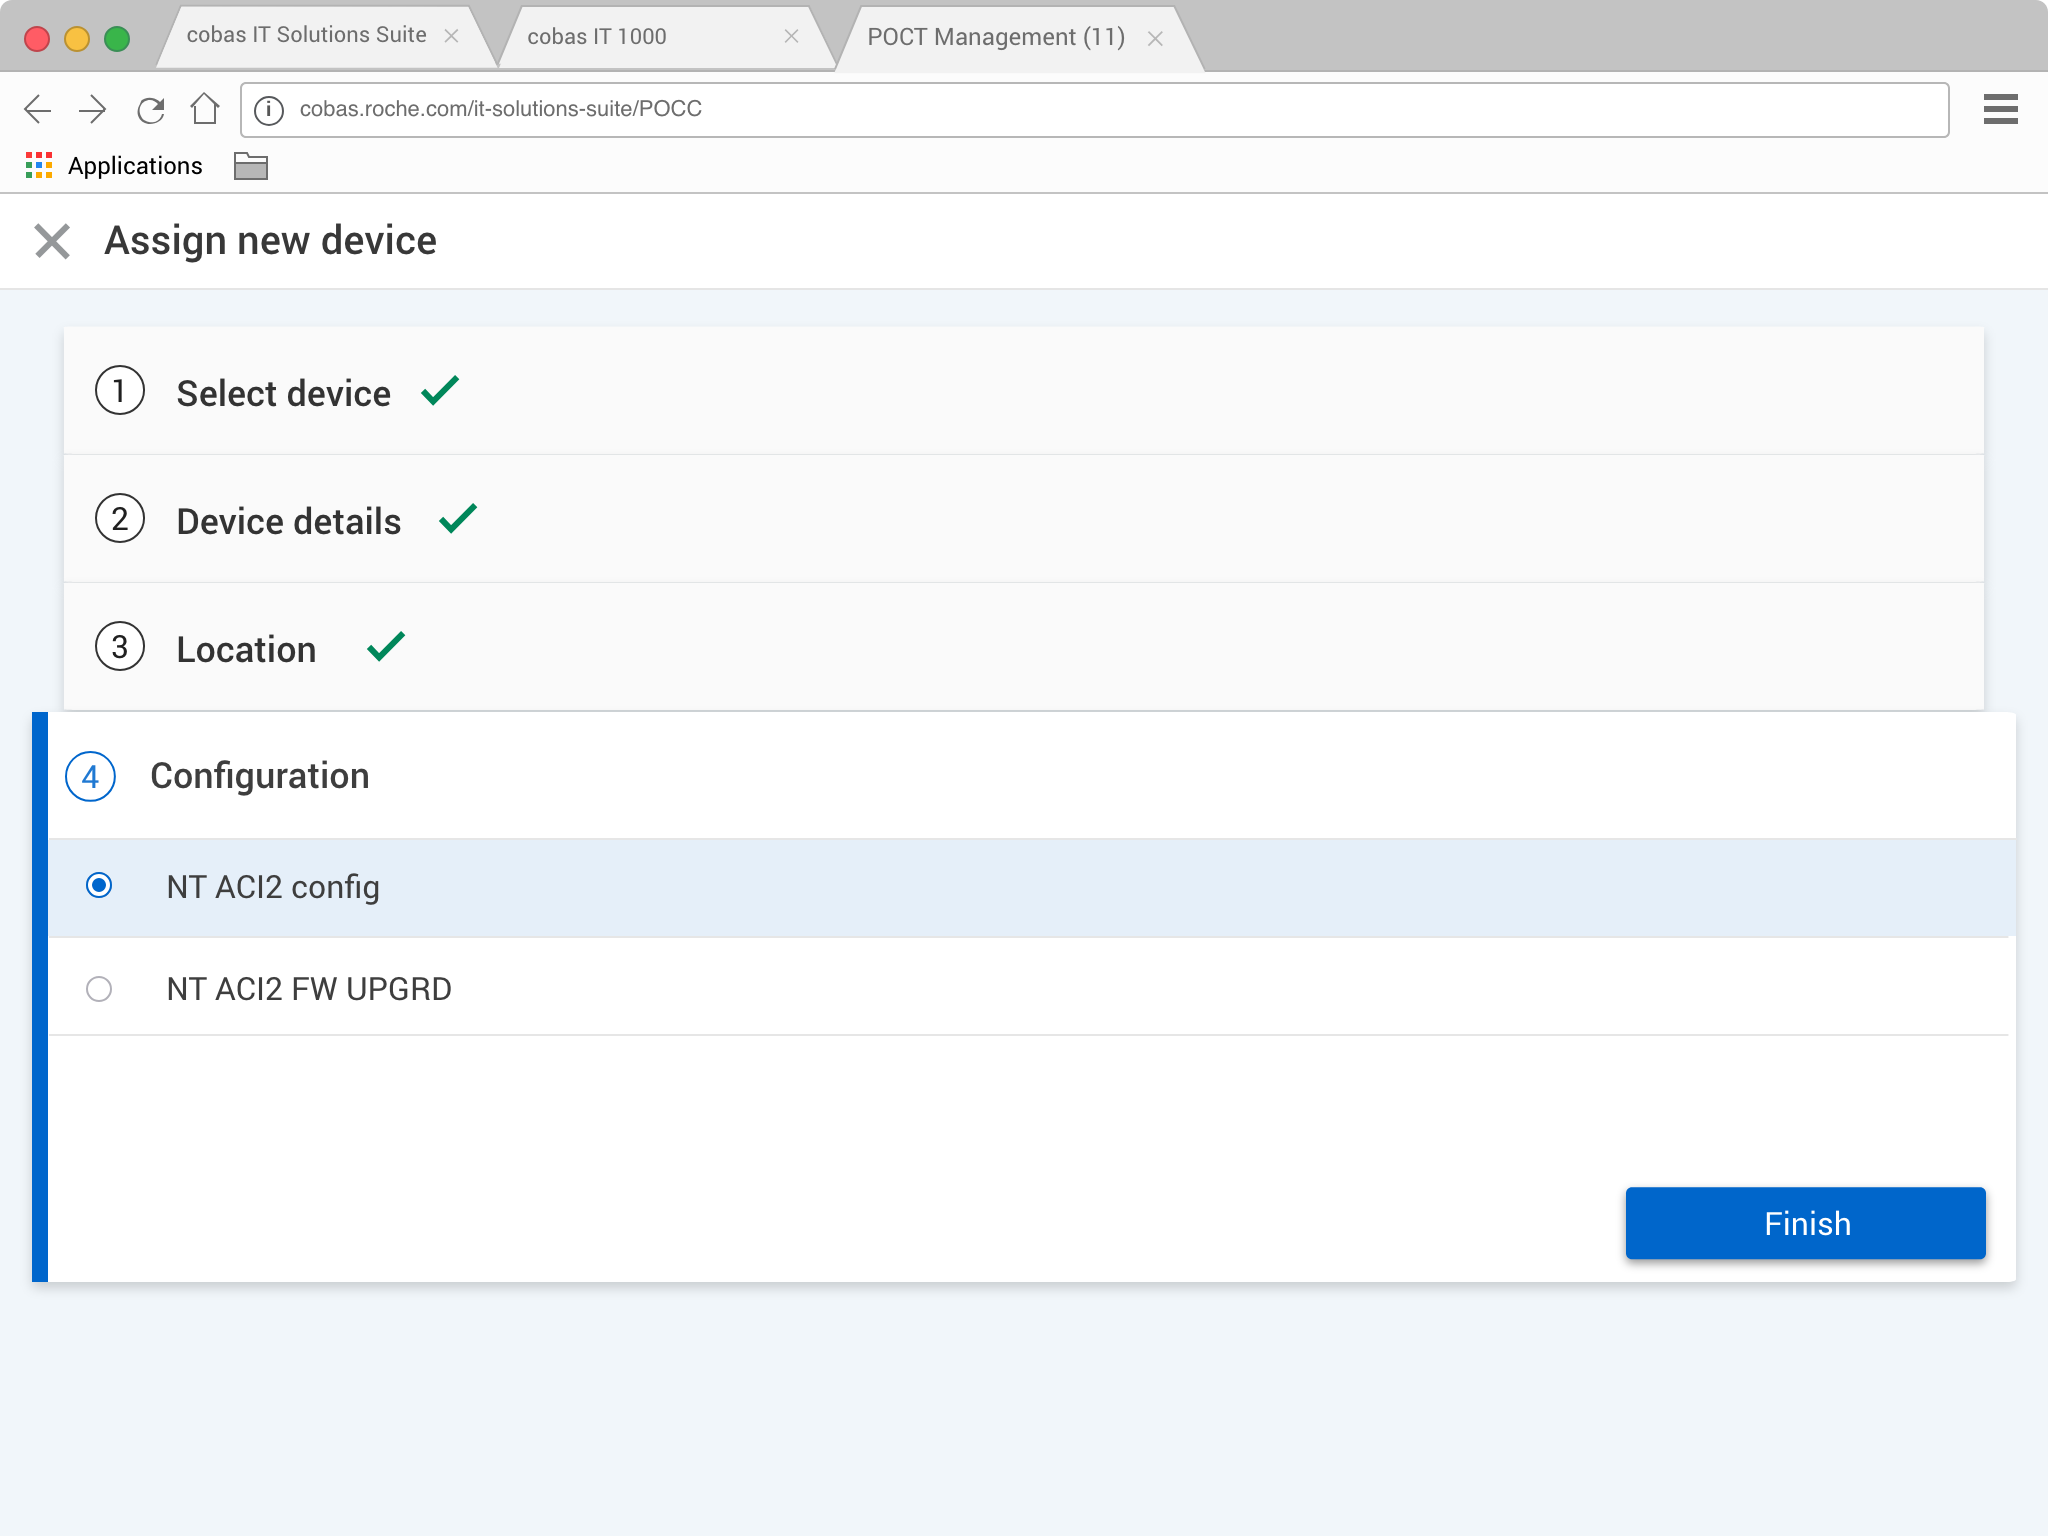Click the site info icon in address bar
Viewport: 2048px width, 1536px height.
coord(268,109)
